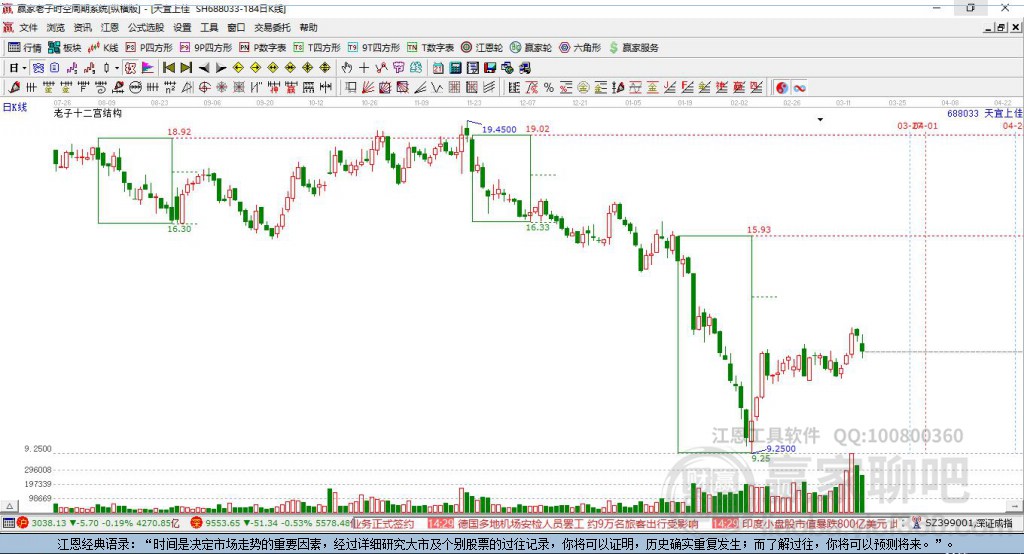Open the 资讯 menu
The image size is (1024, 554).
[x=82, y=27]
